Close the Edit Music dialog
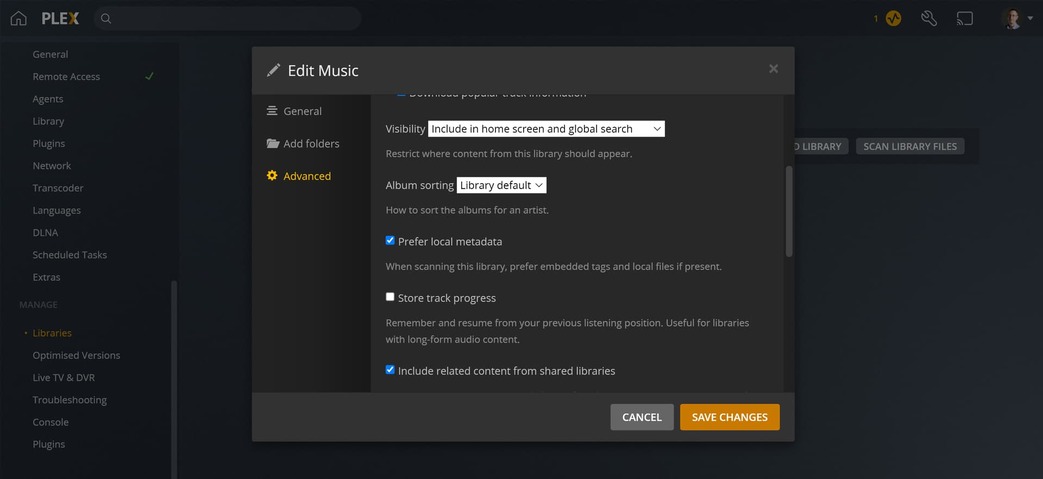This screenshot has width=1043, height=479. tap(773, 69)
